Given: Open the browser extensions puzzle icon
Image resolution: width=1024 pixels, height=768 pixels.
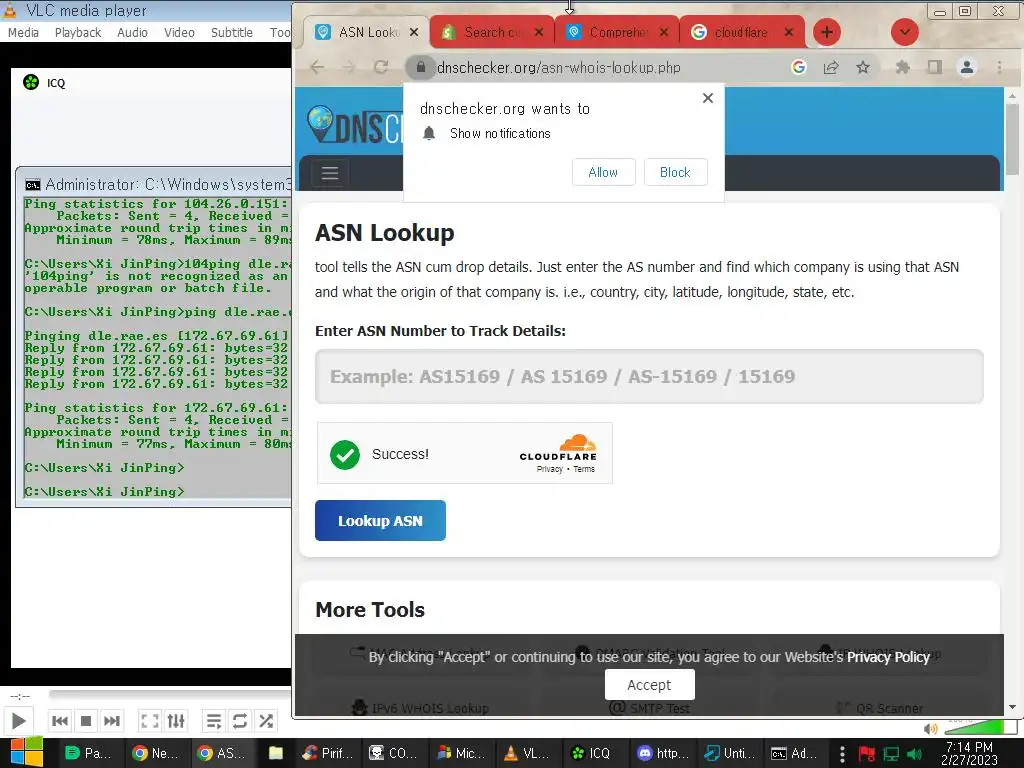Looking at the screenshot, I should coord(903,67).
